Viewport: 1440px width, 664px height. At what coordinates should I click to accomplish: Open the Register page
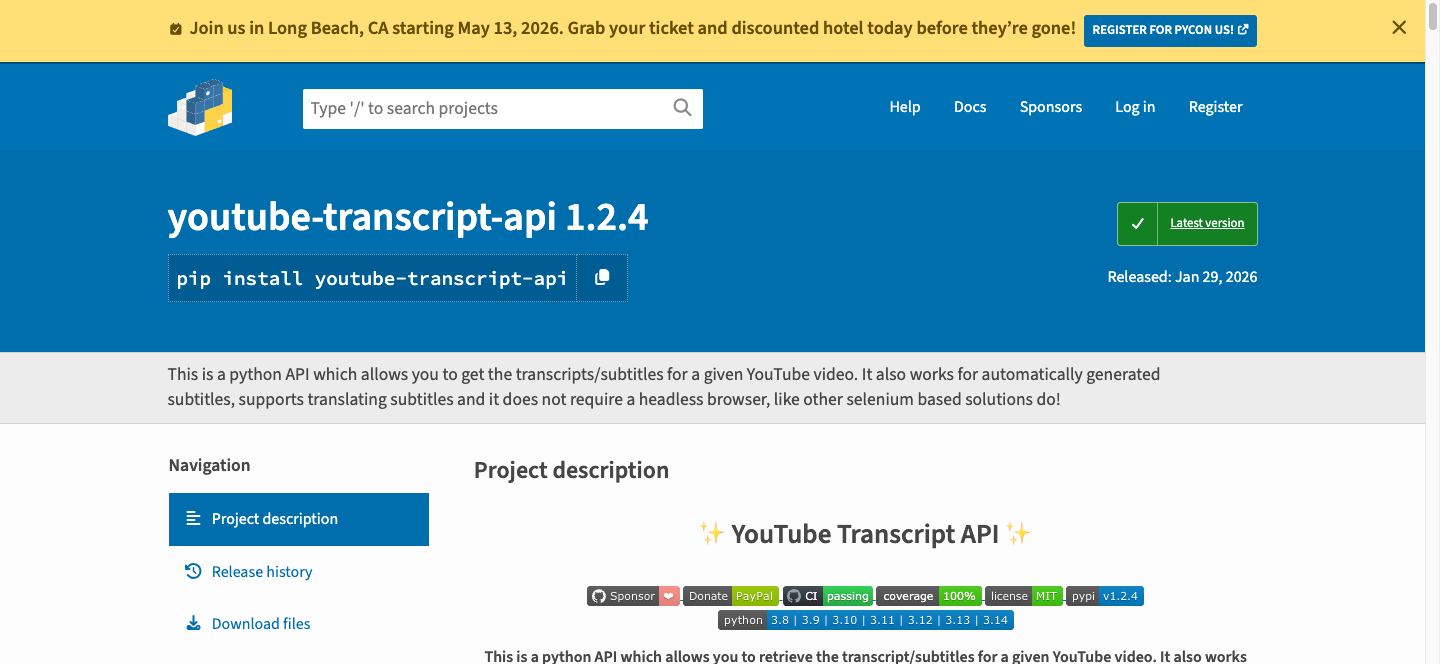click(x=1216, y=107)
